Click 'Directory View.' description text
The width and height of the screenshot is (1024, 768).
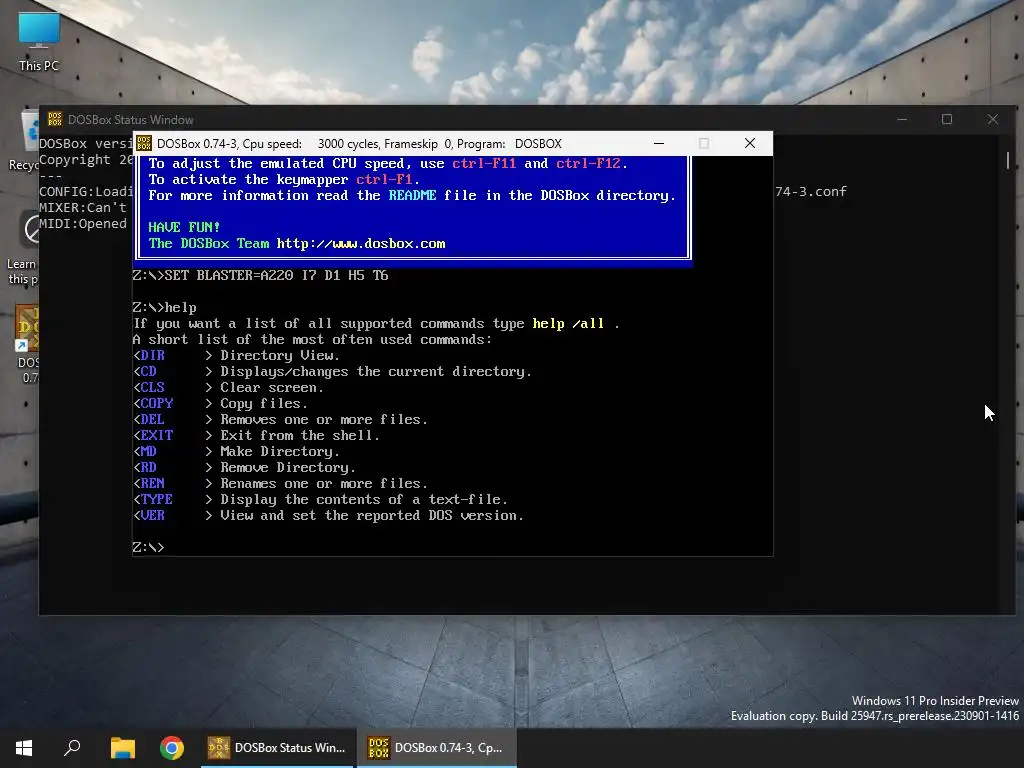tap(280, 355)
